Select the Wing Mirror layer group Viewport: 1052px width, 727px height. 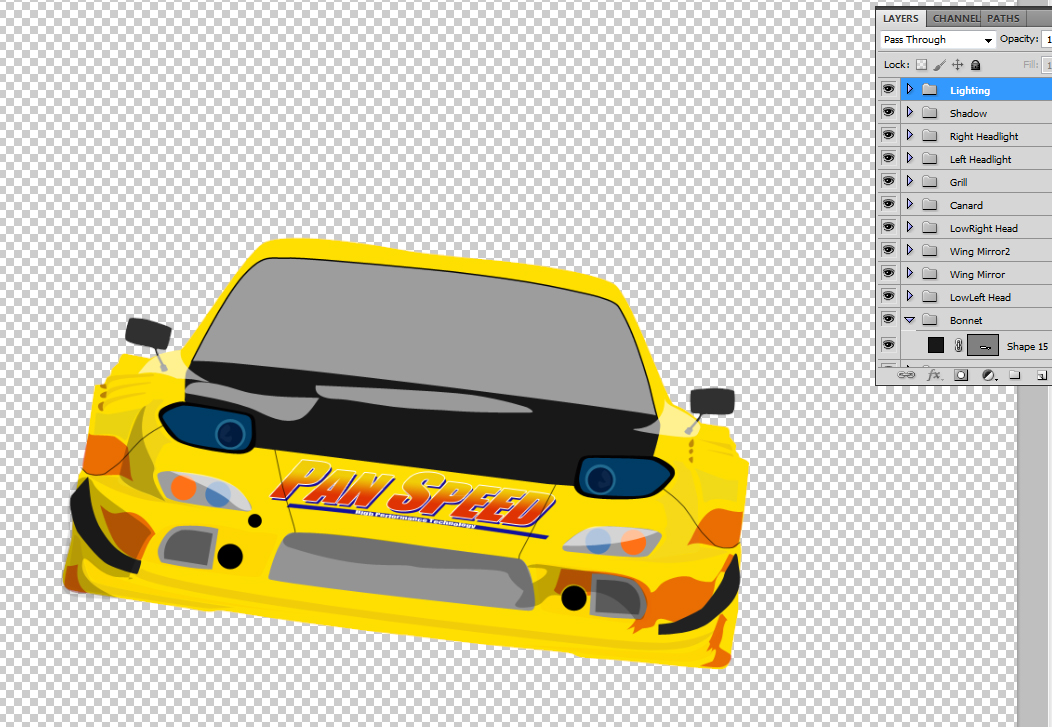(x=976, y=274)
